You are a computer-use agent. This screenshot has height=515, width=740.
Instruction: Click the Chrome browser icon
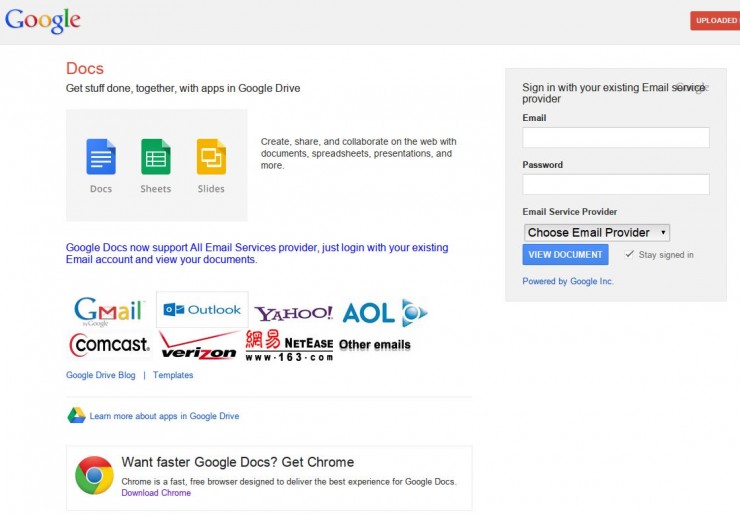(x=94, y=475)
